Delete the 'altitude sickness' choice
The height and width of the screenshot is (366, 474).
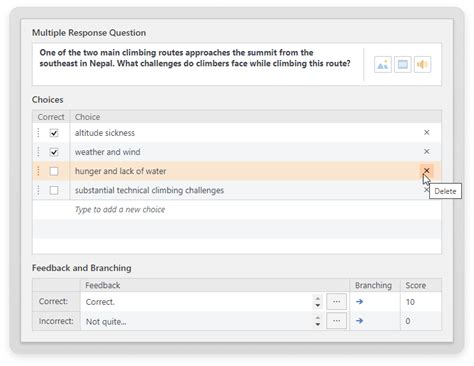click(x=426, y=132)
